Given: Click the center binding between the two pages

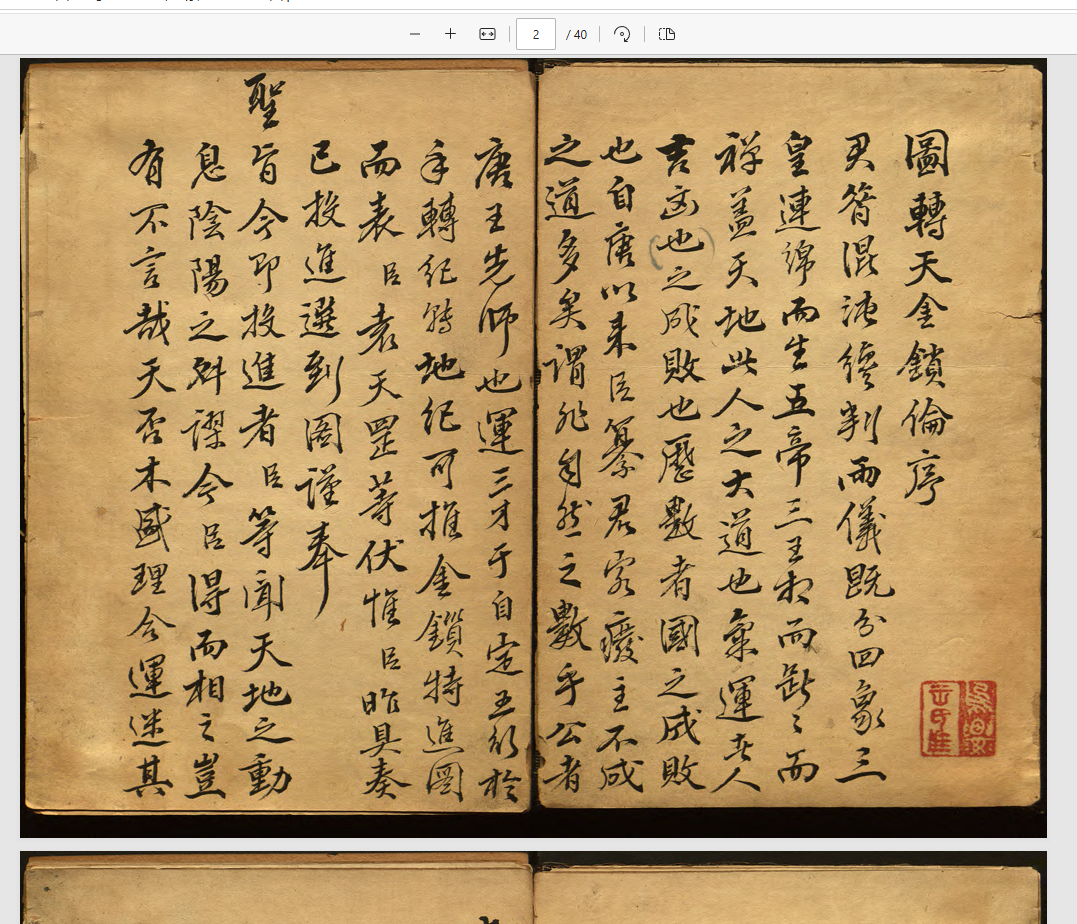Looking at the screenshot, I should point(533,440).
